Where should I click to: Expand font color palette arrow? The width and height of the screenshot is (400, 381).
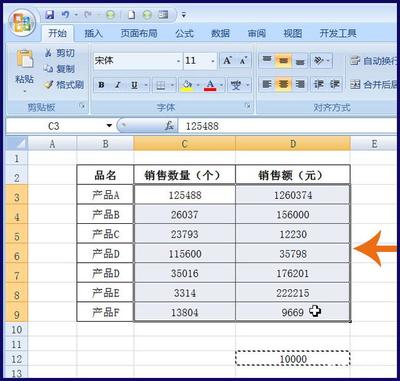pos(221,86)
